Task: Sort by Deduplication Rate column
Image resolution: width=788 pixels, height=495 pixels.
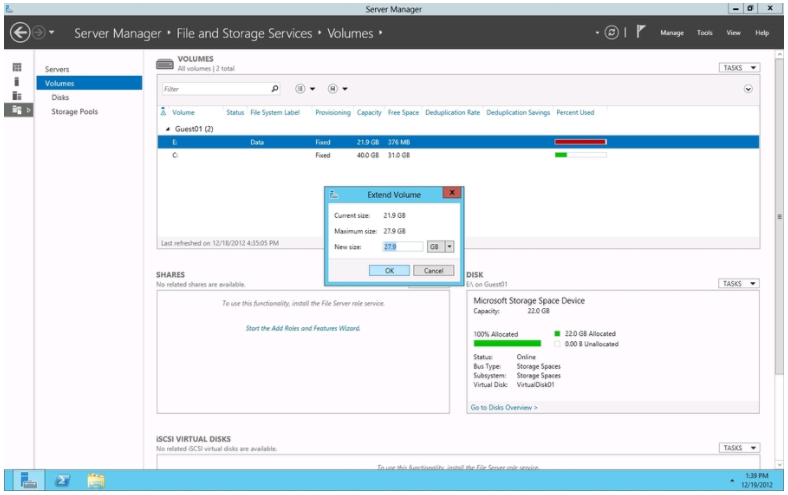Action: [x=452, y=113]
